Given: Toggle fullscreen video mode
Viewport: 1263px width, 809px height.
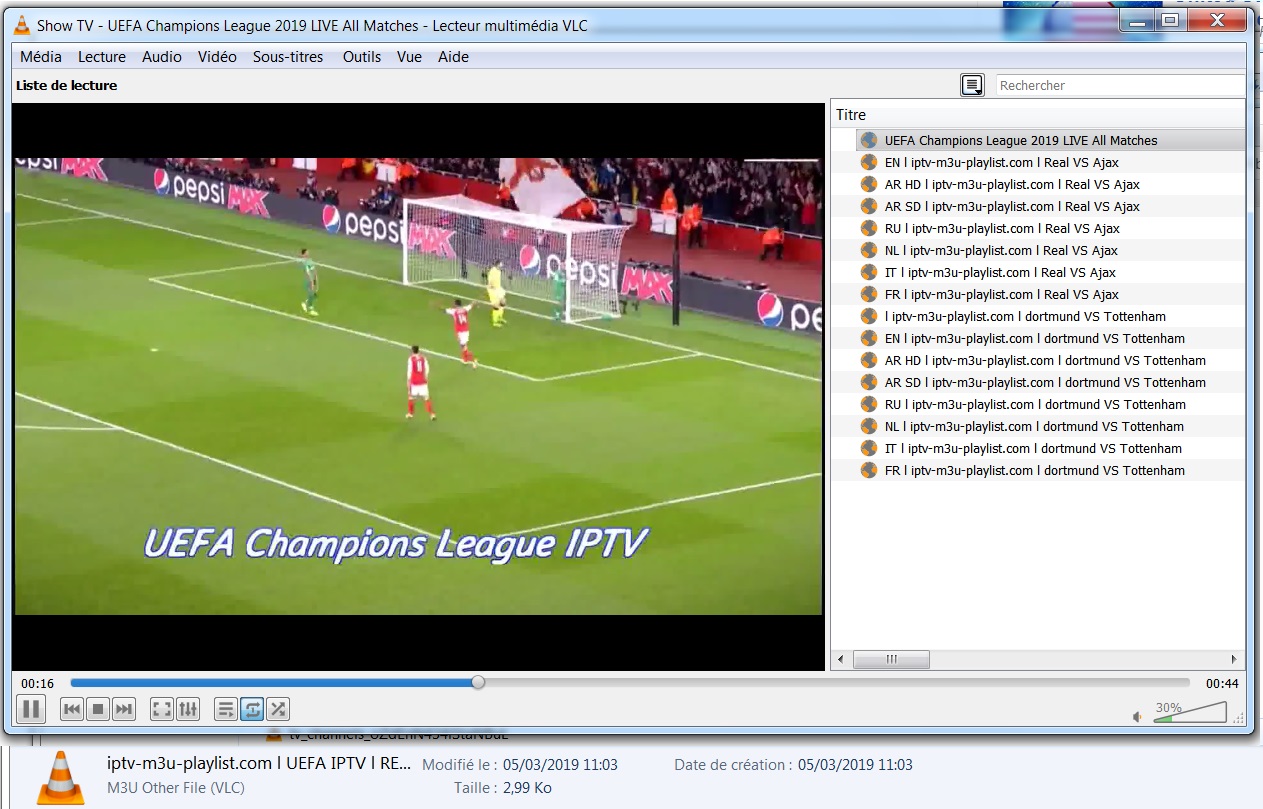Looking at the screenshot, I should [x=162, y=709].
